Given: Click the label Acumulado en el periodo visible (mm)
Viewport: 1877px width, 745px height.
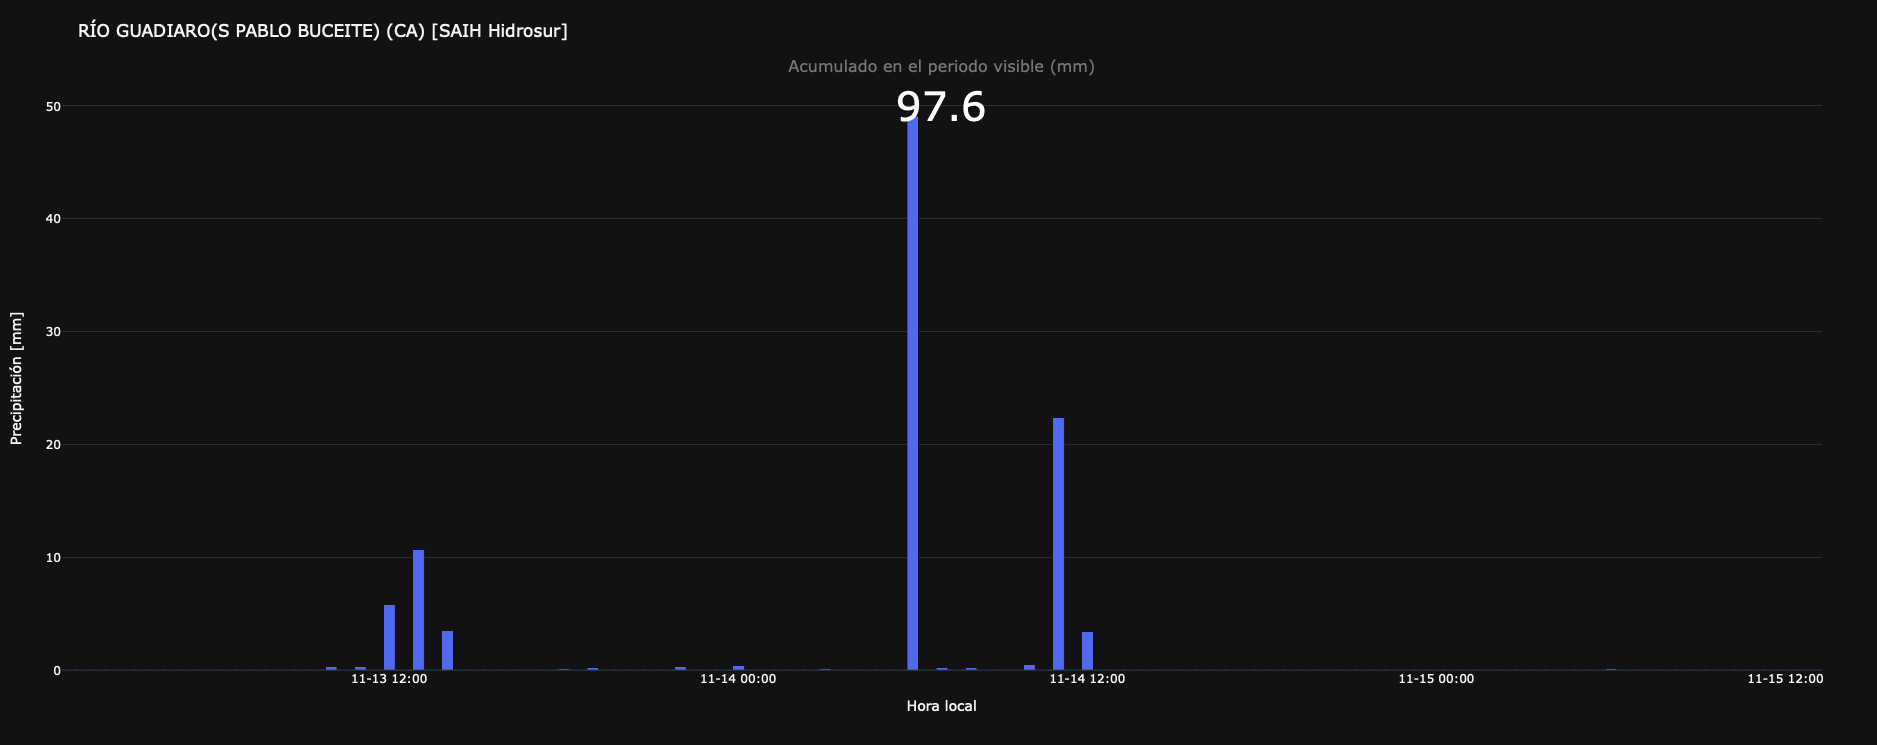Looking at the screenshot, I should [x=941, y=67].
